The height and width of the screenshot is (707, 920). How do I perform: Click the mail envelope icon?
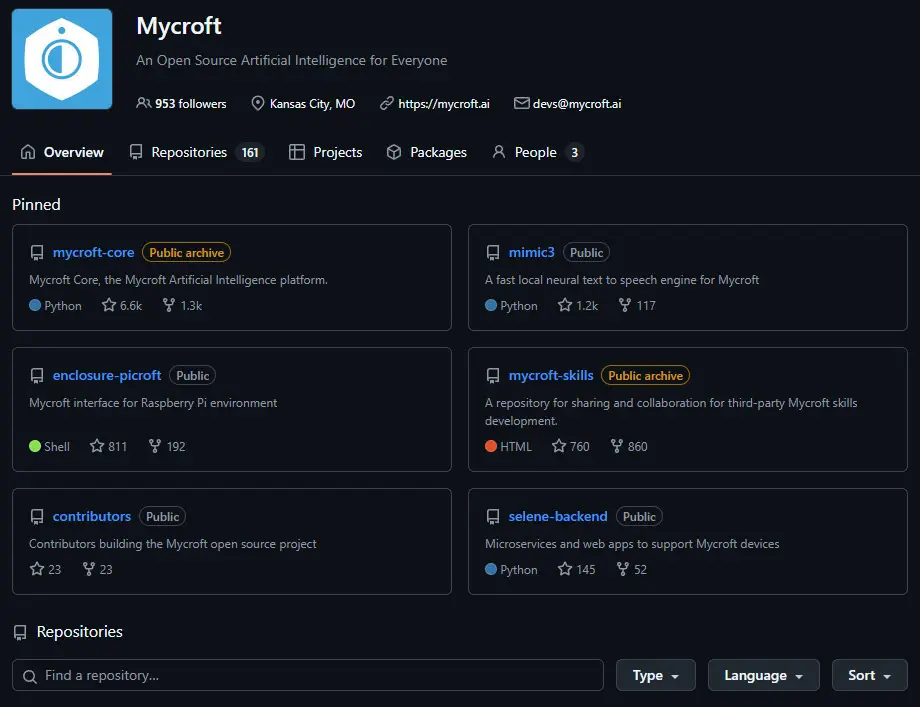521,103
